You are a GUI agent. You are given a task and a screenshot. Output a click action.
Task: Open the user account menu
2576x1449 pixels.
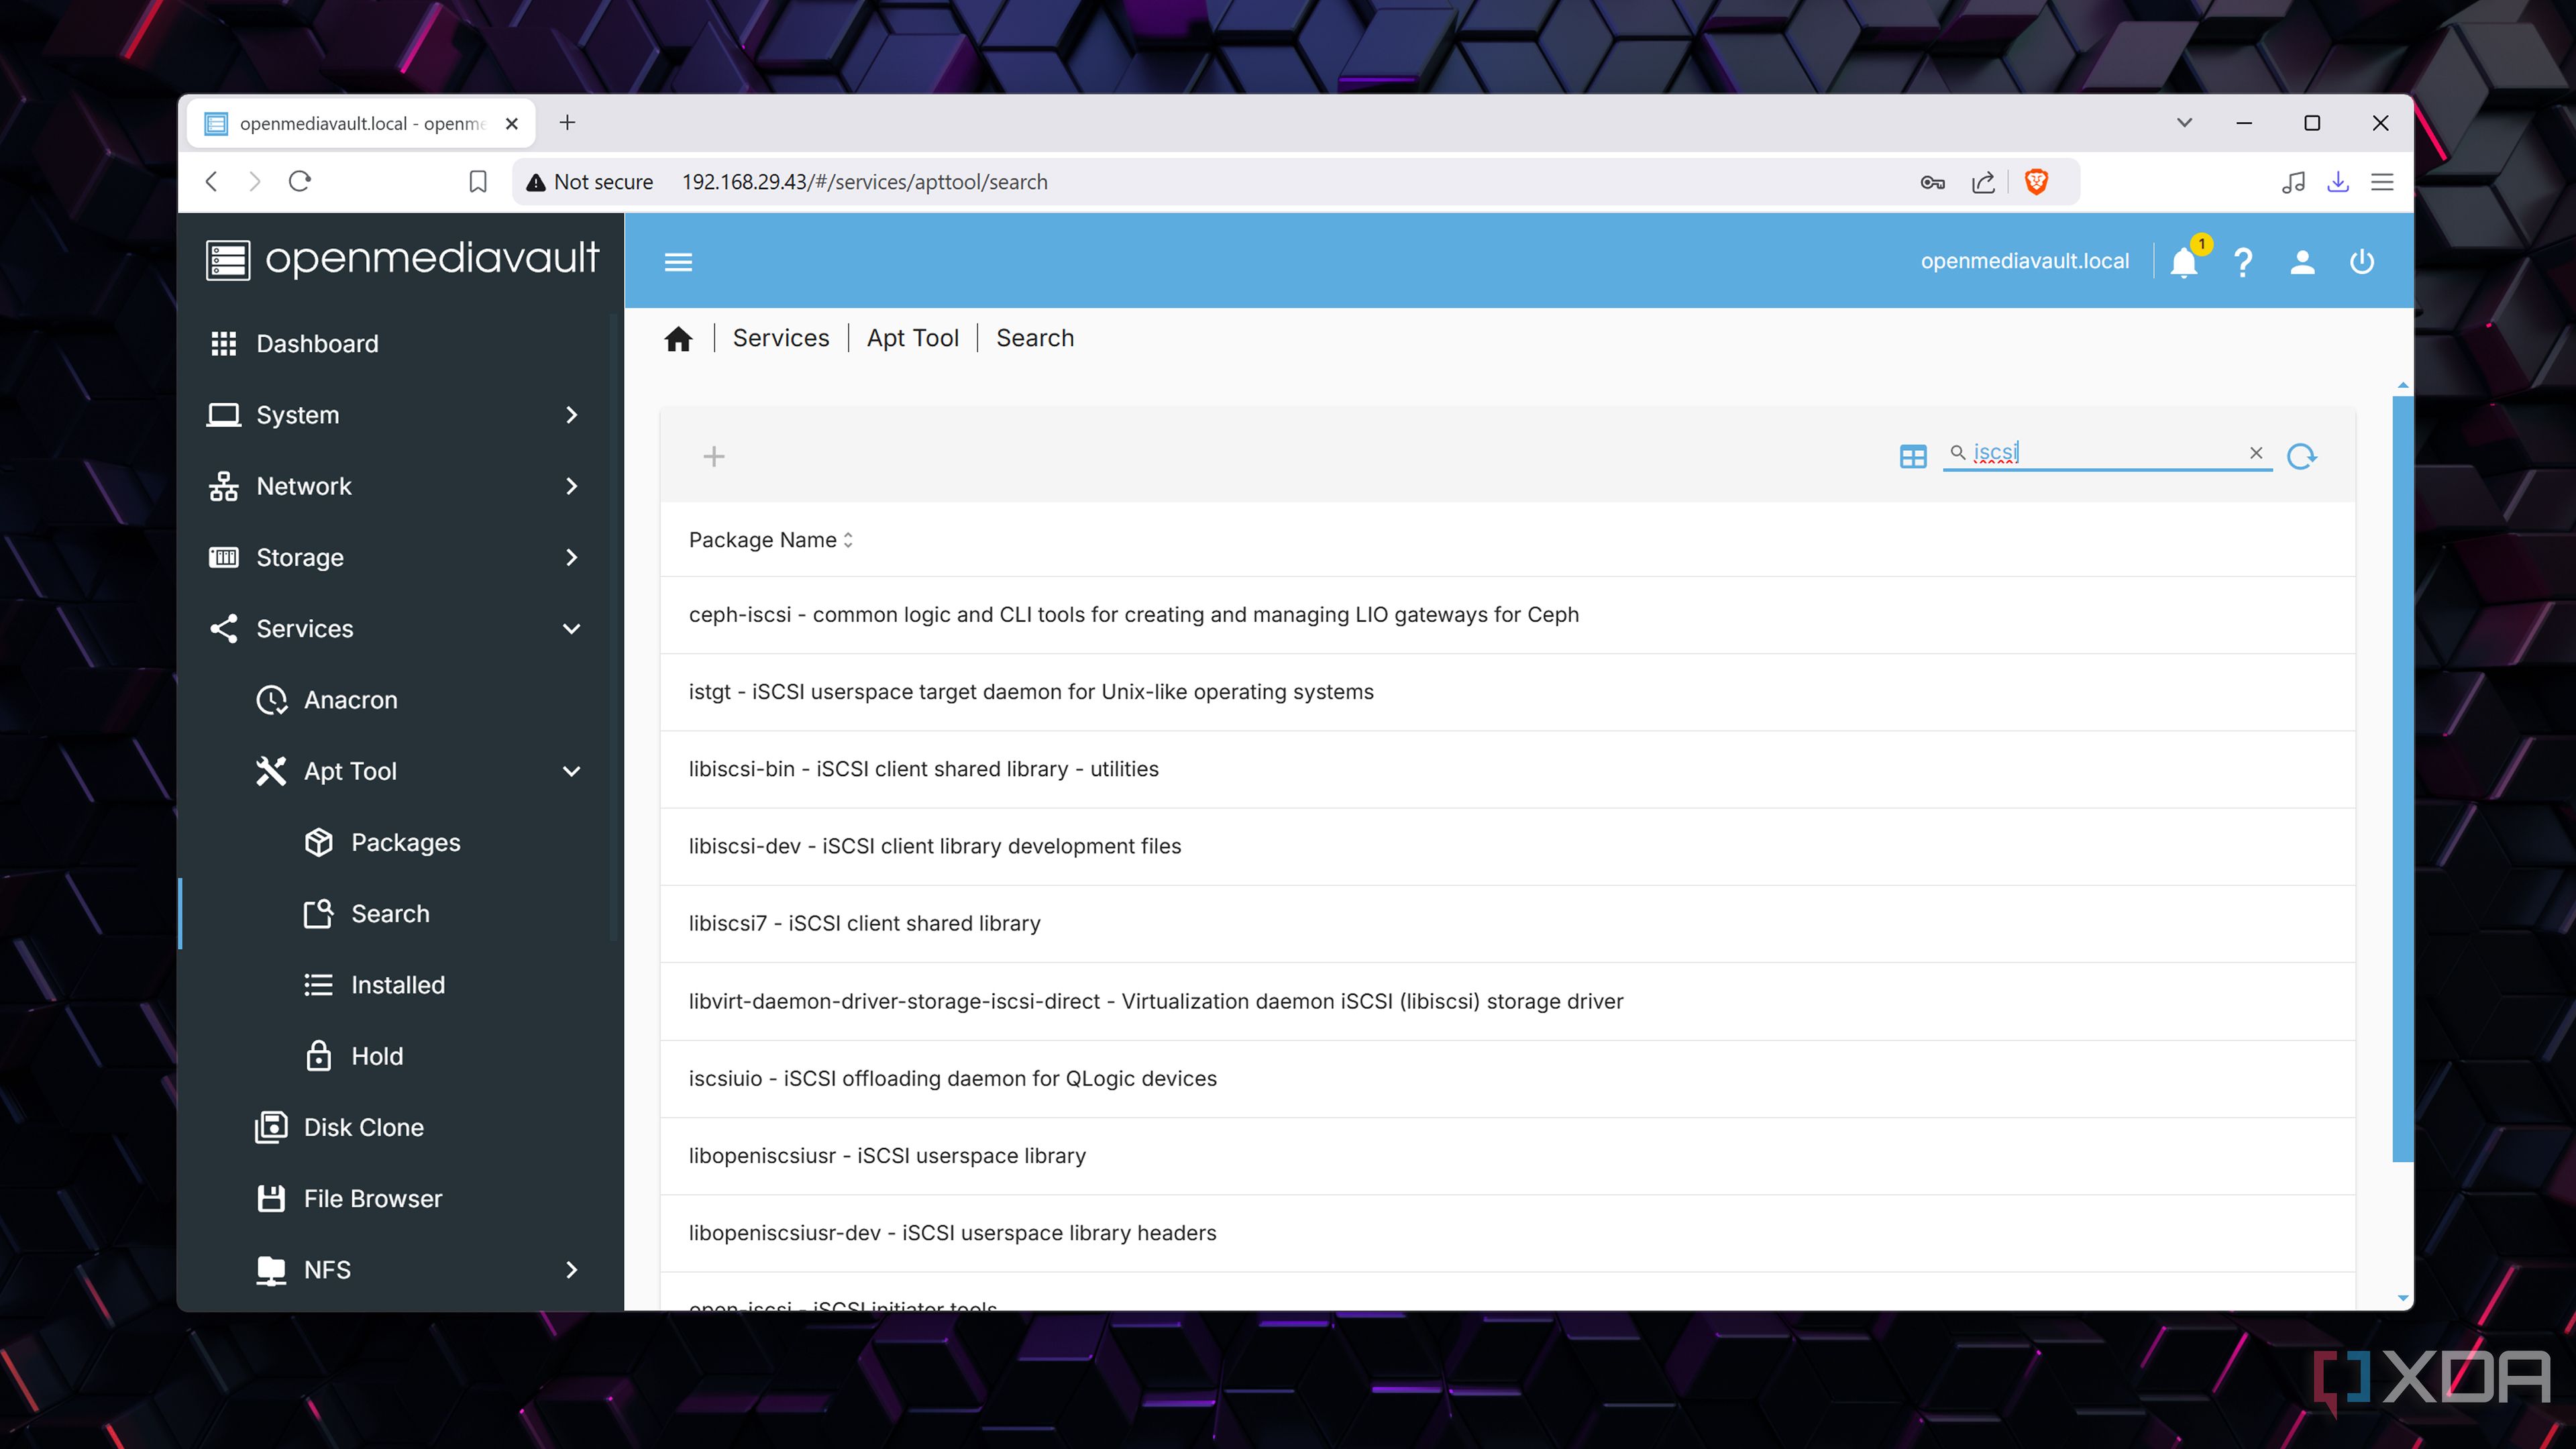tap(2302, 262)
